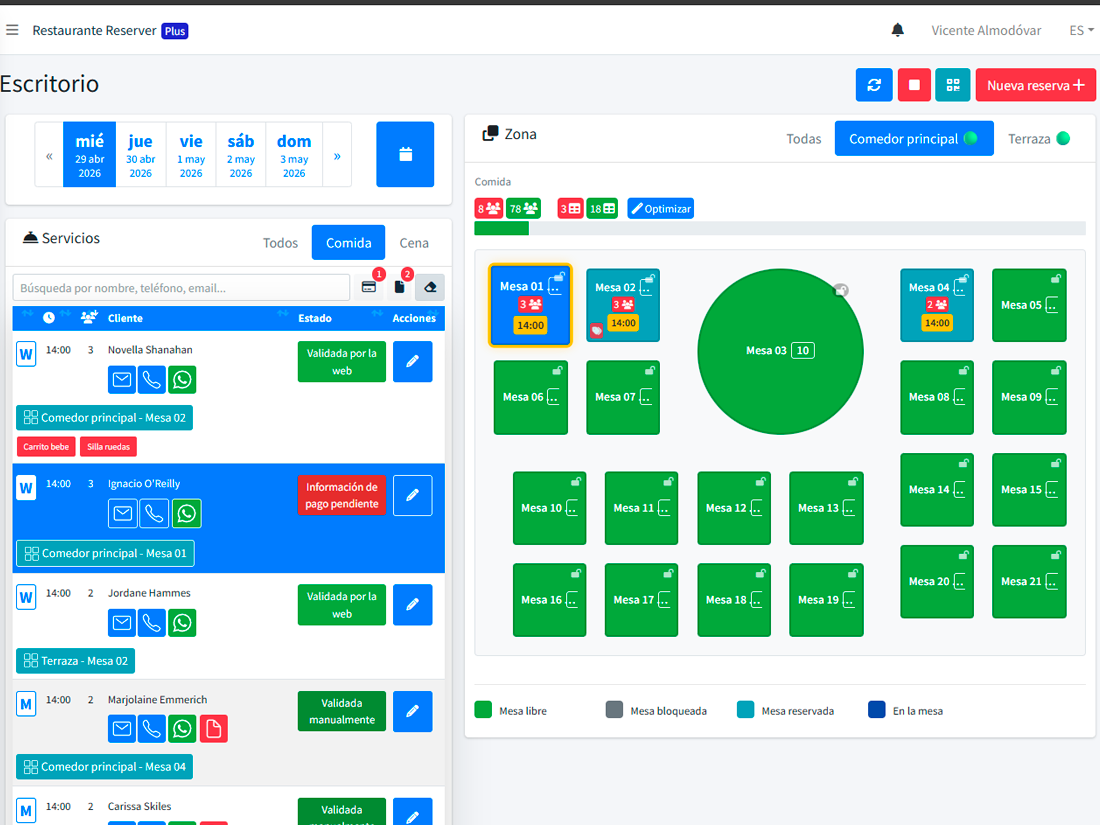Select date vie 1 may 2026
1100x825 pixels.
(x=191, y=155)
